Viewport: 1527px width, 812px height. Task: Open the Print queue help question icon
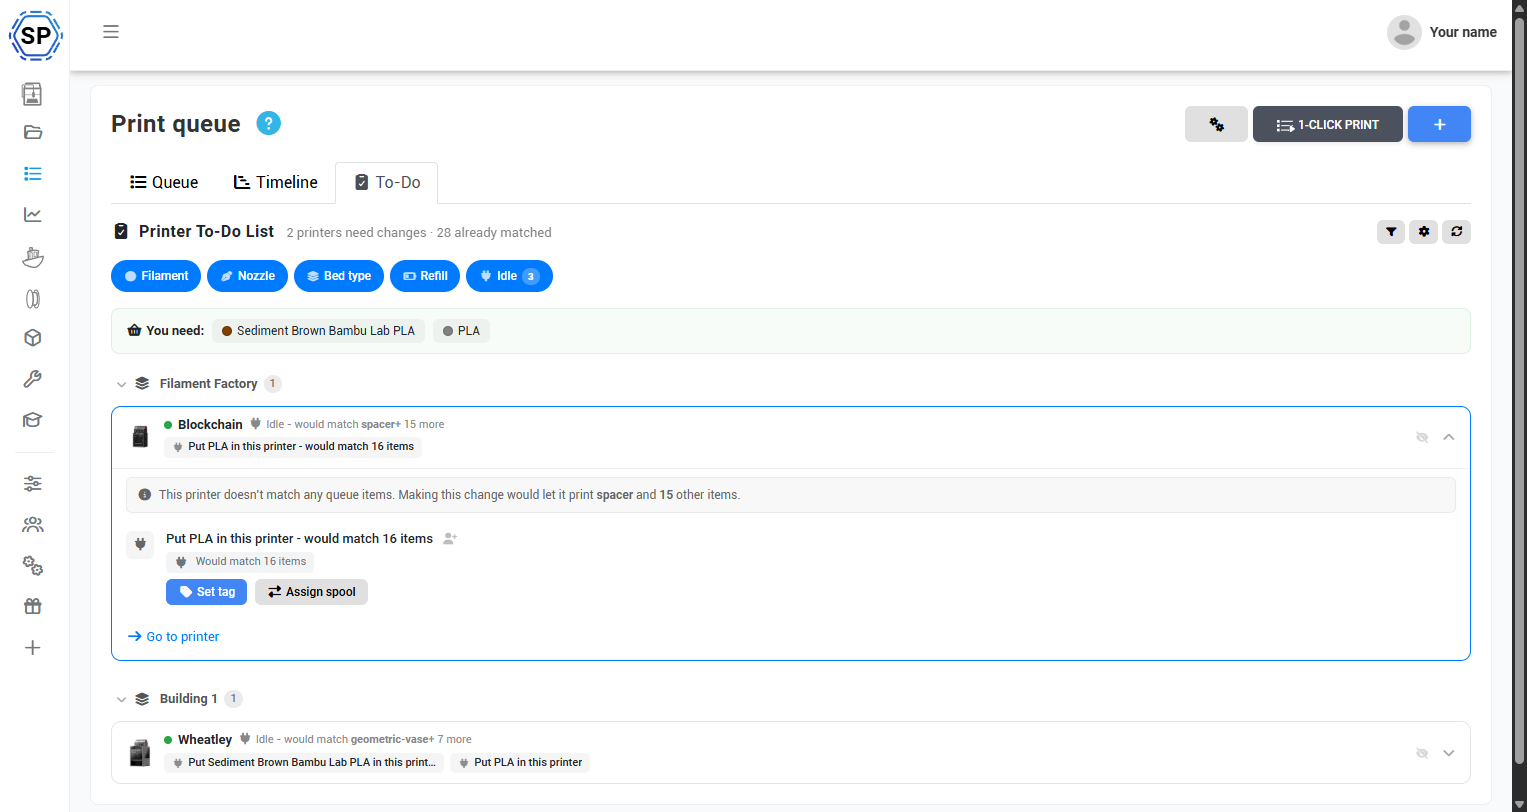coord(268,123)
